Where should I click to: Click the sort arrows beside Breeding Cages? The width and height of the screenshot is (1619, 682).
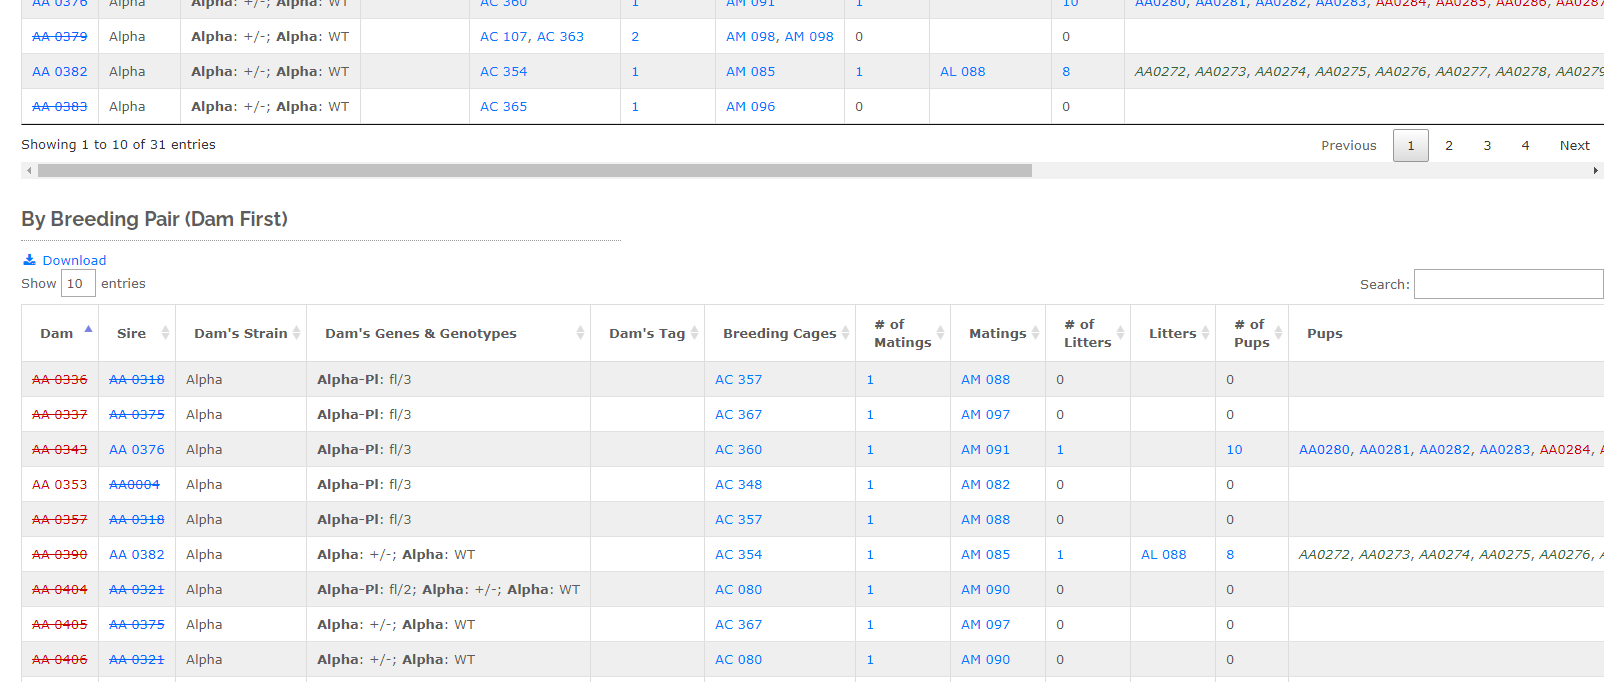click(845, 333)
